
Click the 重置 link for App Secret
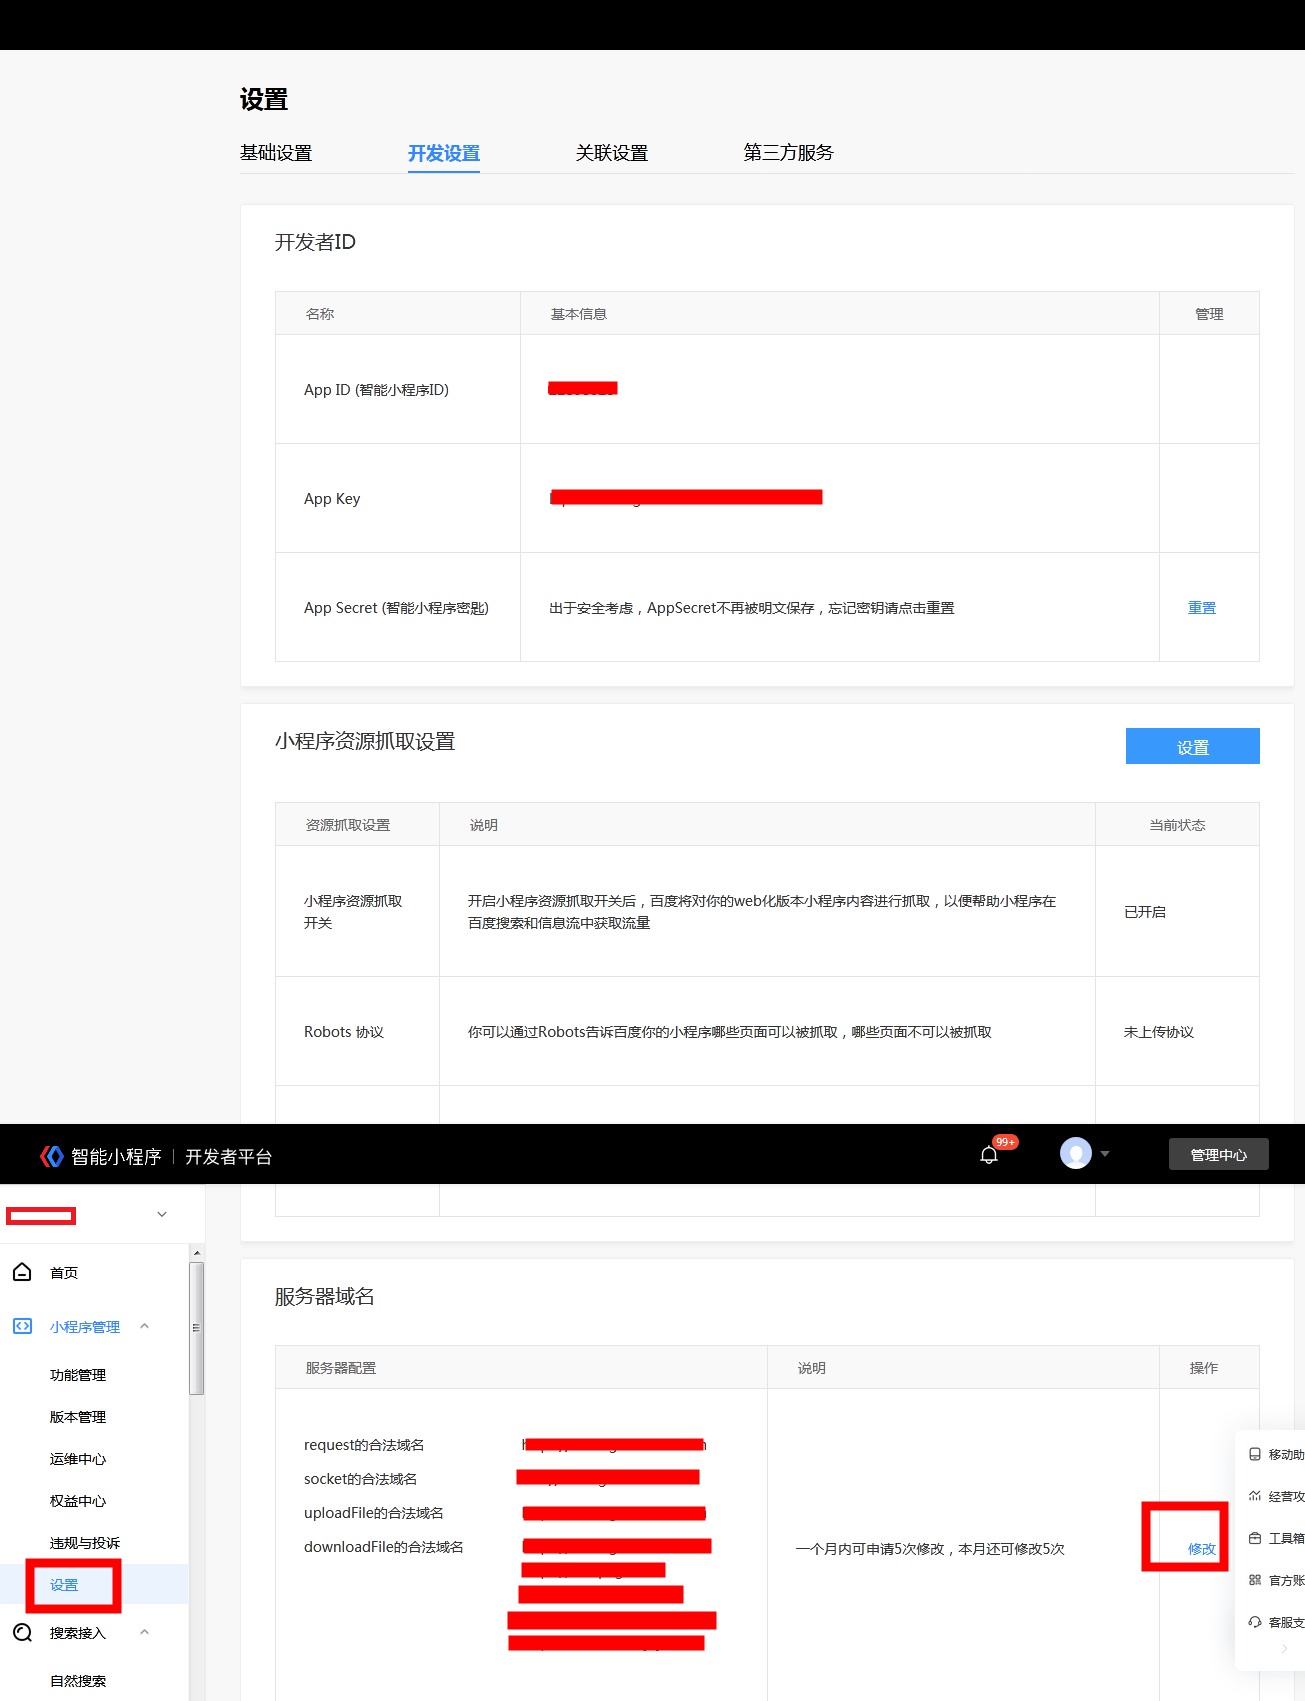(1201, 608)
